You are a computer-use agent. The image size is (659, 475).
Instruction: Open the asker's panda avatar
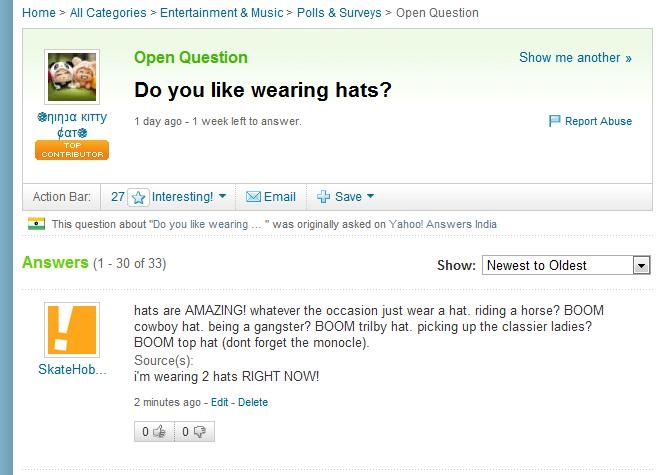pyautogui.click(x=72, y=77)
